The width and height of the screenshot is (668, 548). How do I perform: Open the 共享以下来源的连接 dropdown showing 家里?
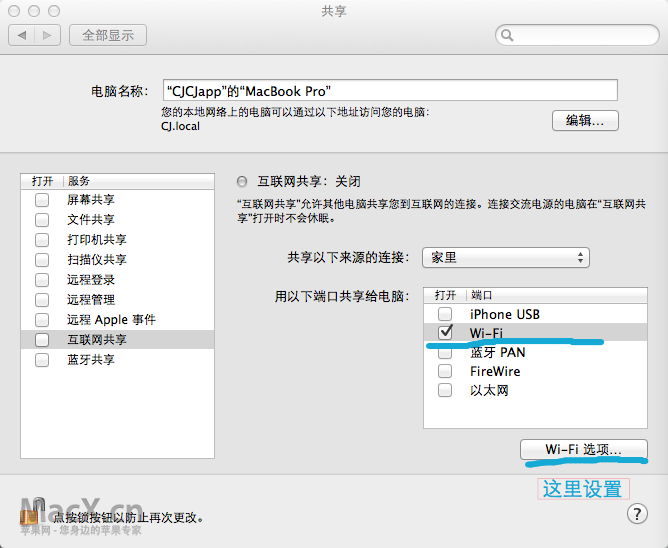tap(506, 257)
